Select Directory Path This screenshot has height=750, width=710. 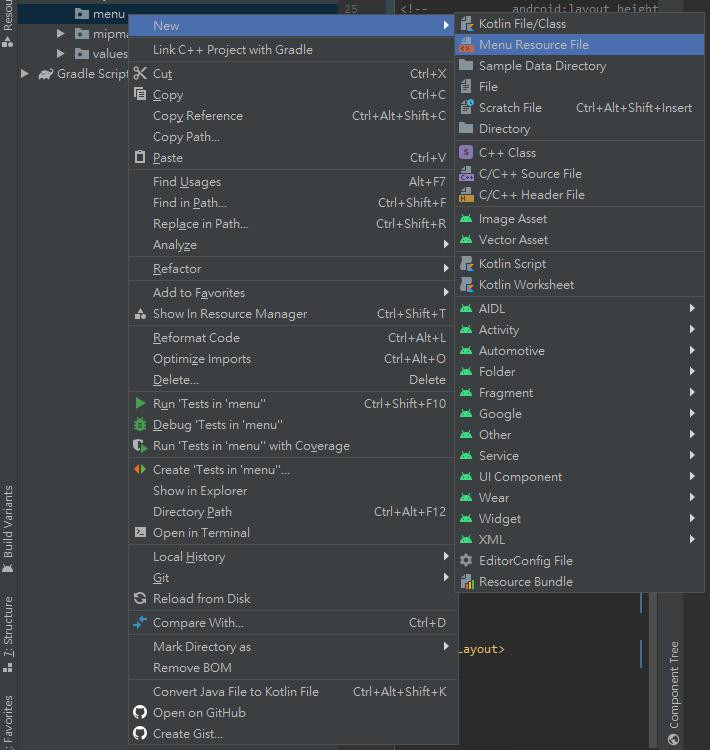293,512
